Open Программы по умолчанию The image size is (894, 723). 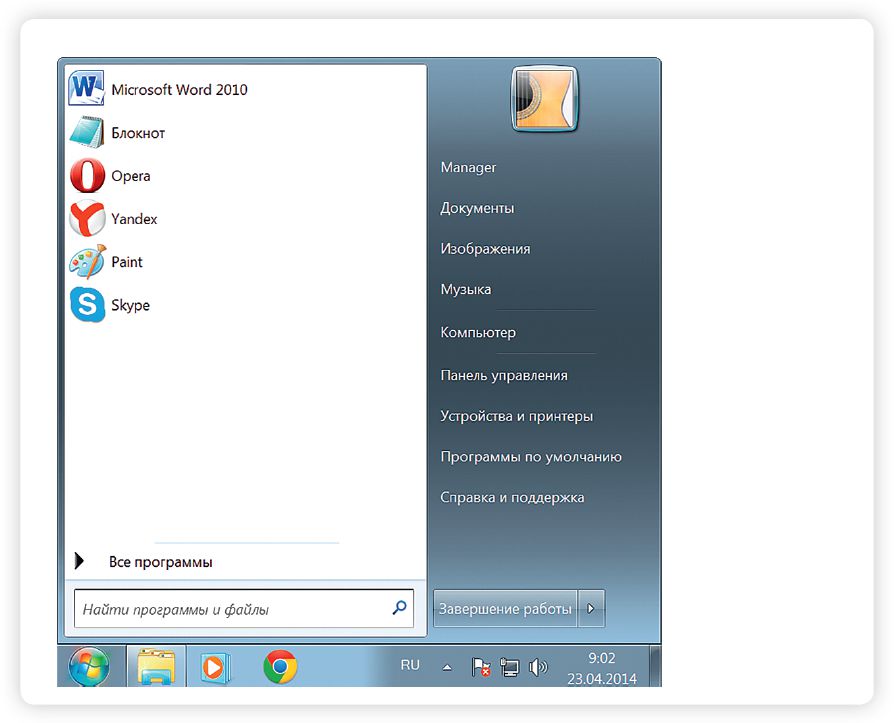(x=531, y=457)
